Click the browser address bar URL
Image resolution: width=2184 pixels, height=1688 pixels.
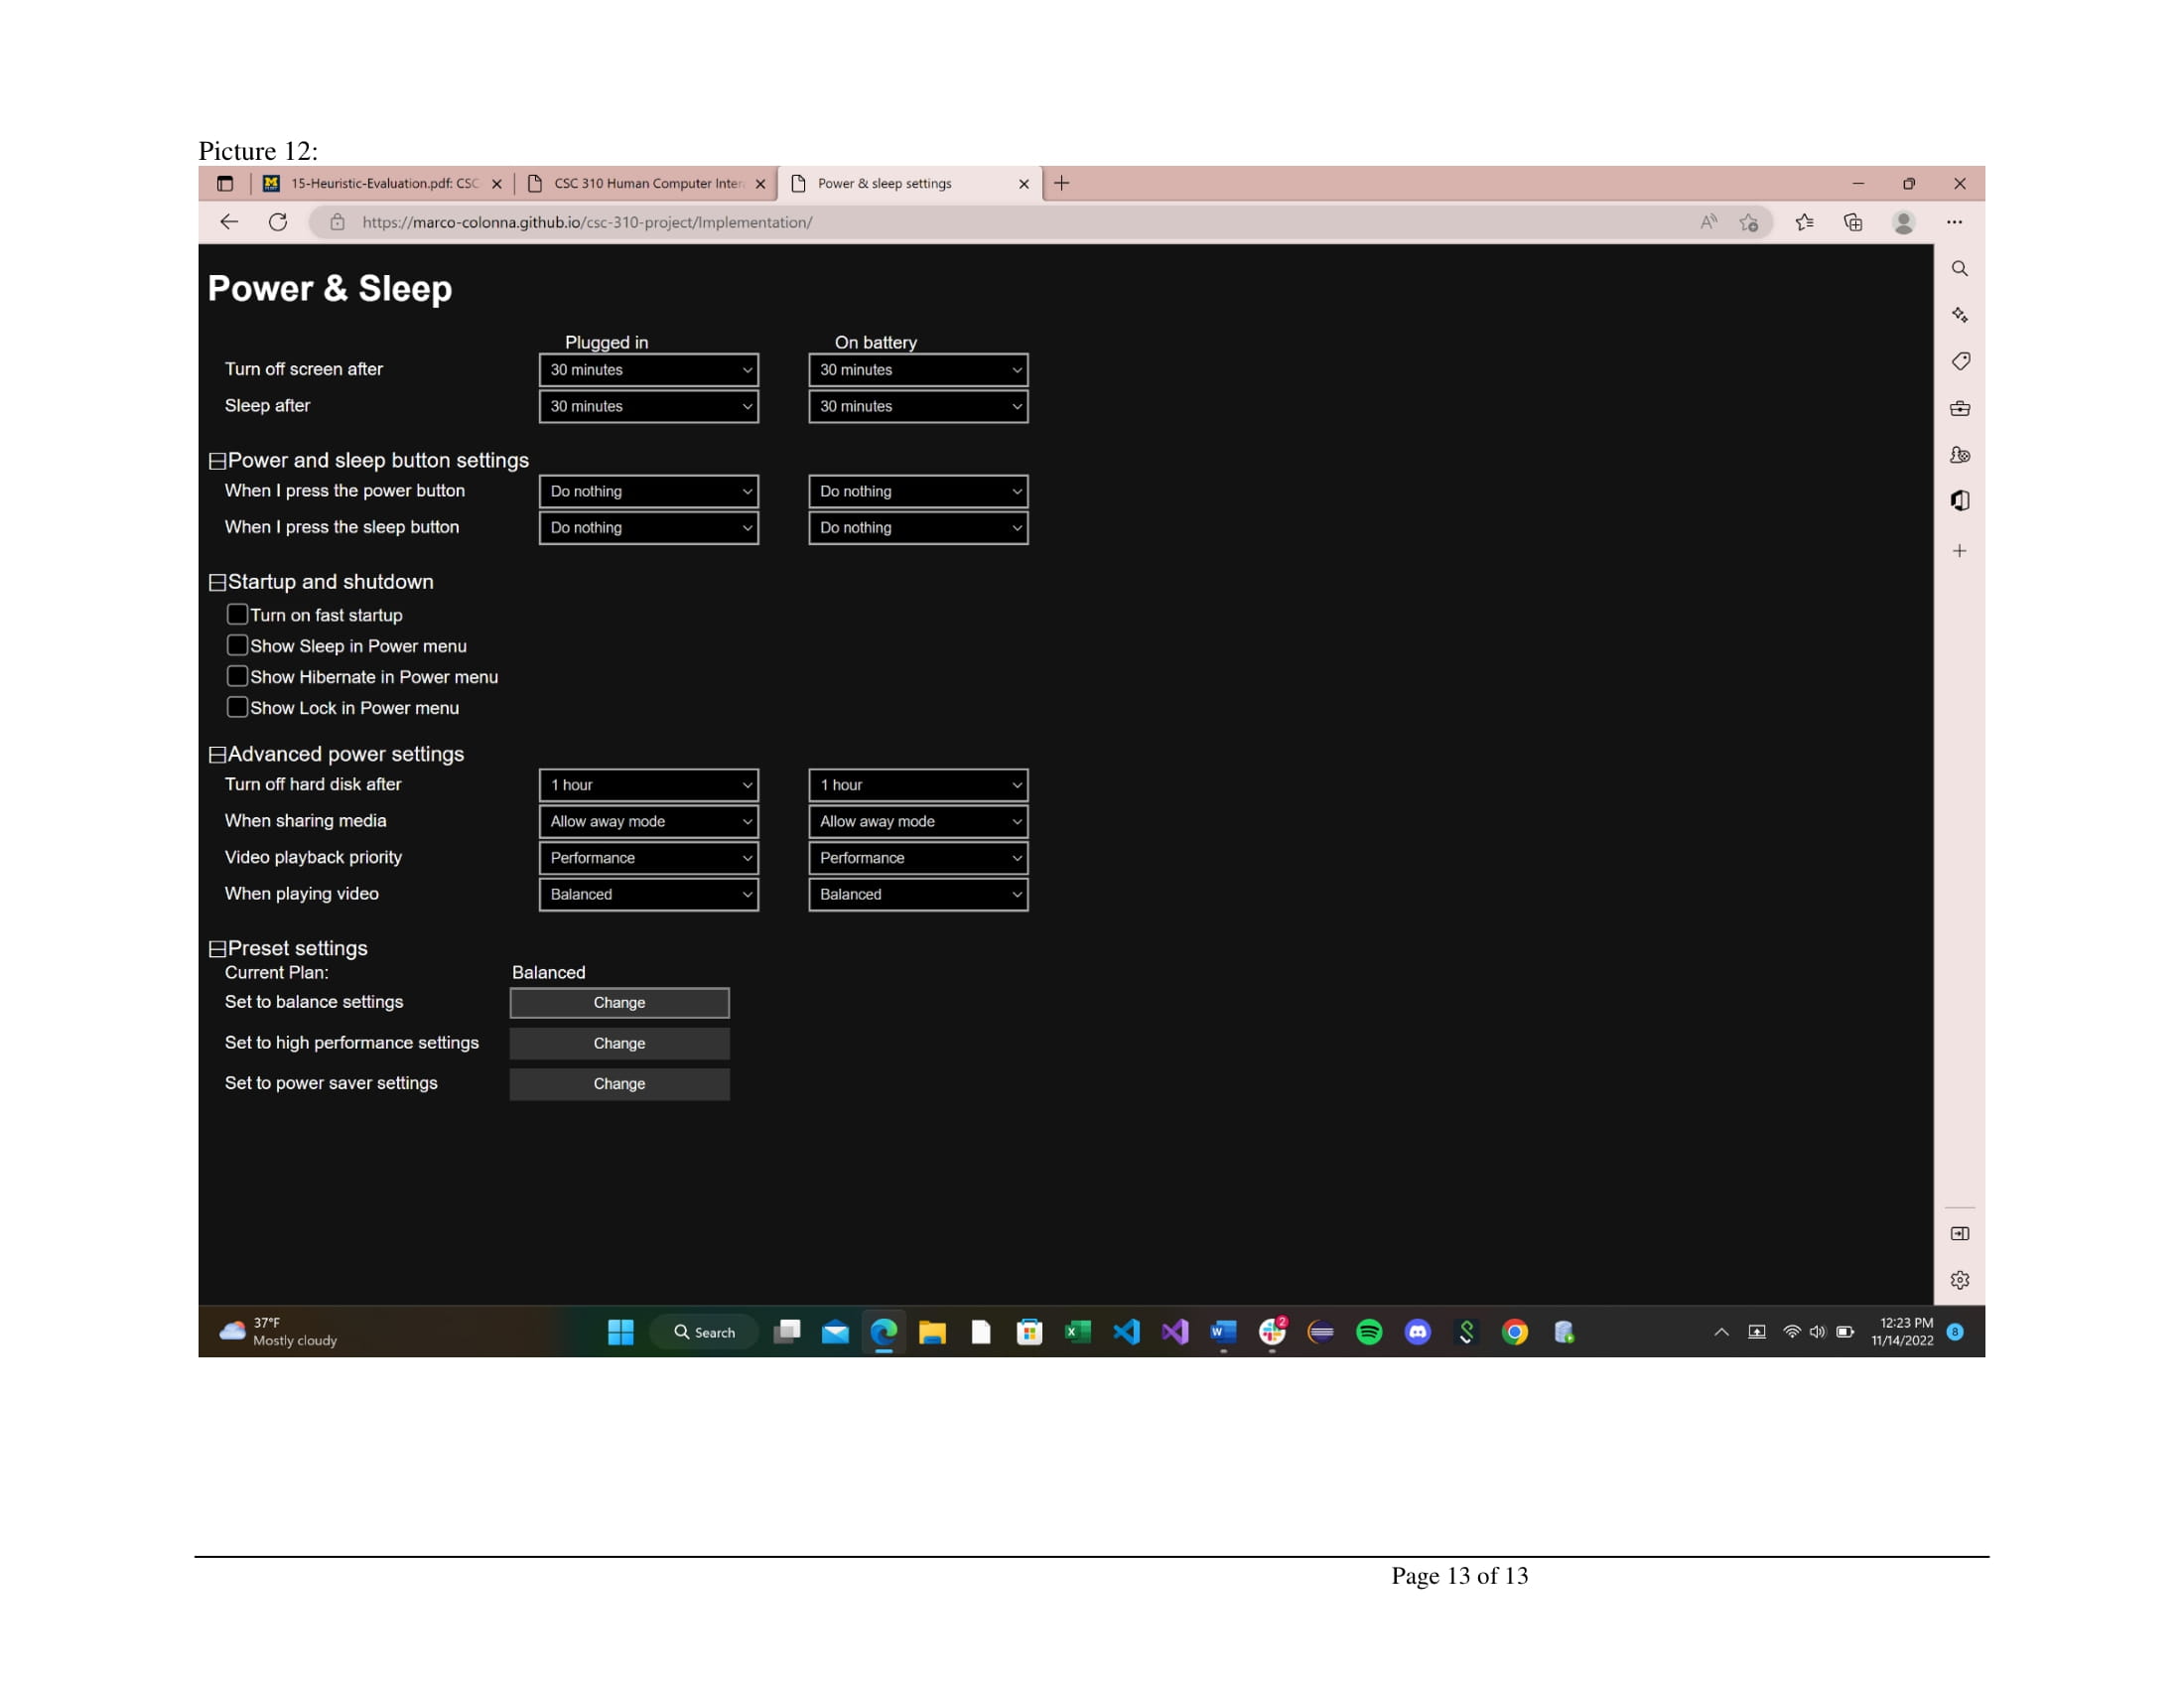[587, 222]
